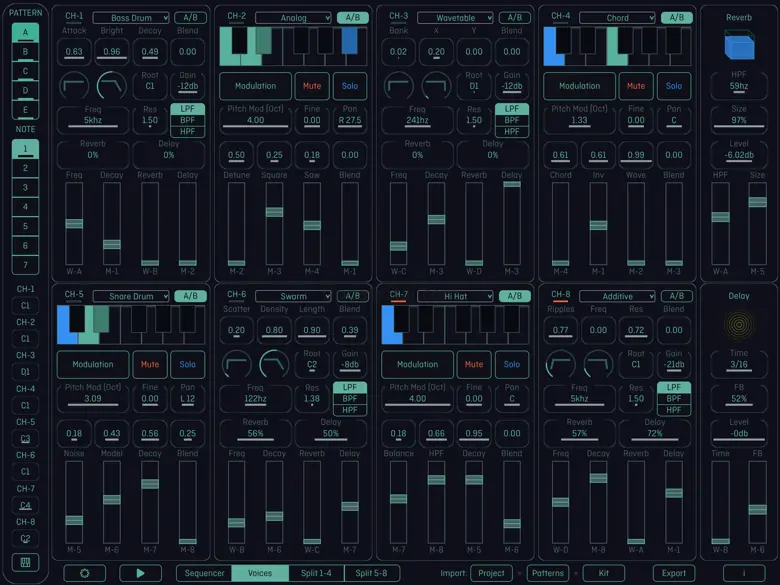Click CH-6 Gain -8db value
Screen dimensions: 780x585
350,364
